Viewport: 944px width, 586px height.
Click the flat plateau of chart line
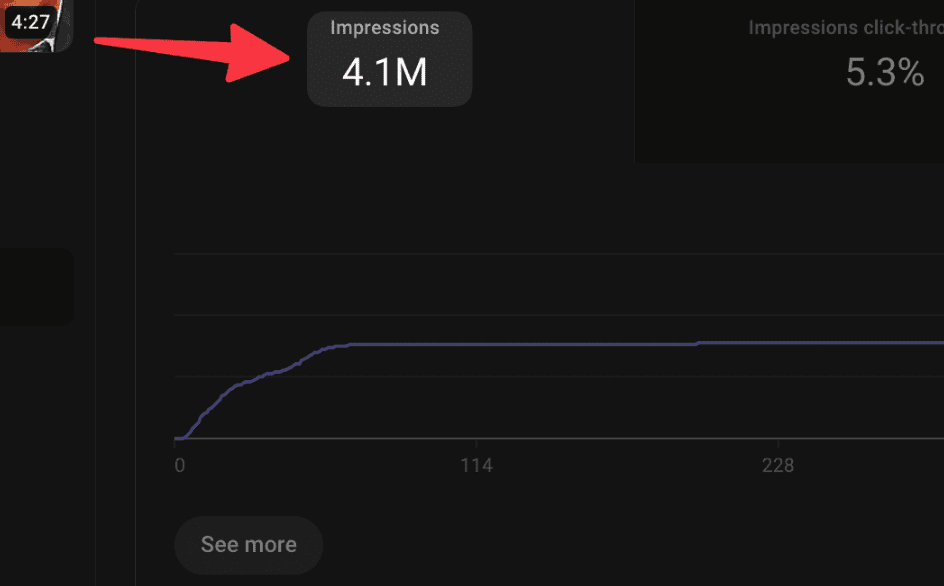pyautogui.click(x=520, y=344)
